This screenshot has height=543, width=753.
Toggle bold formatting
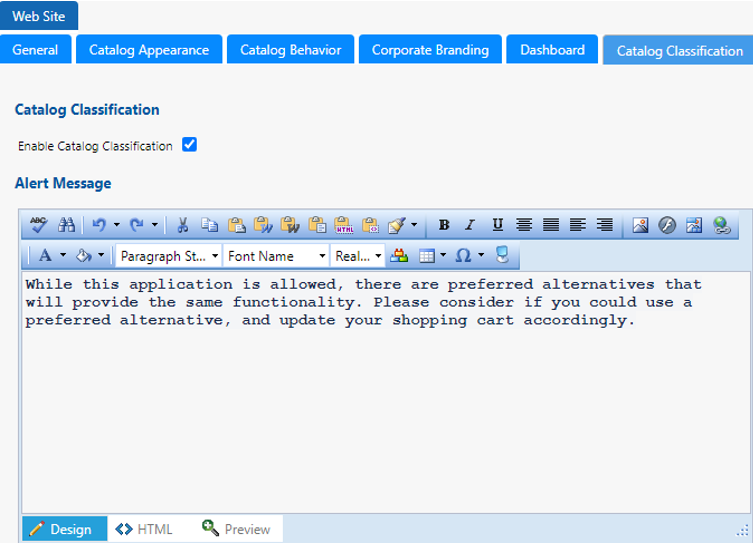pyautogui.click(x=444, y=225)
